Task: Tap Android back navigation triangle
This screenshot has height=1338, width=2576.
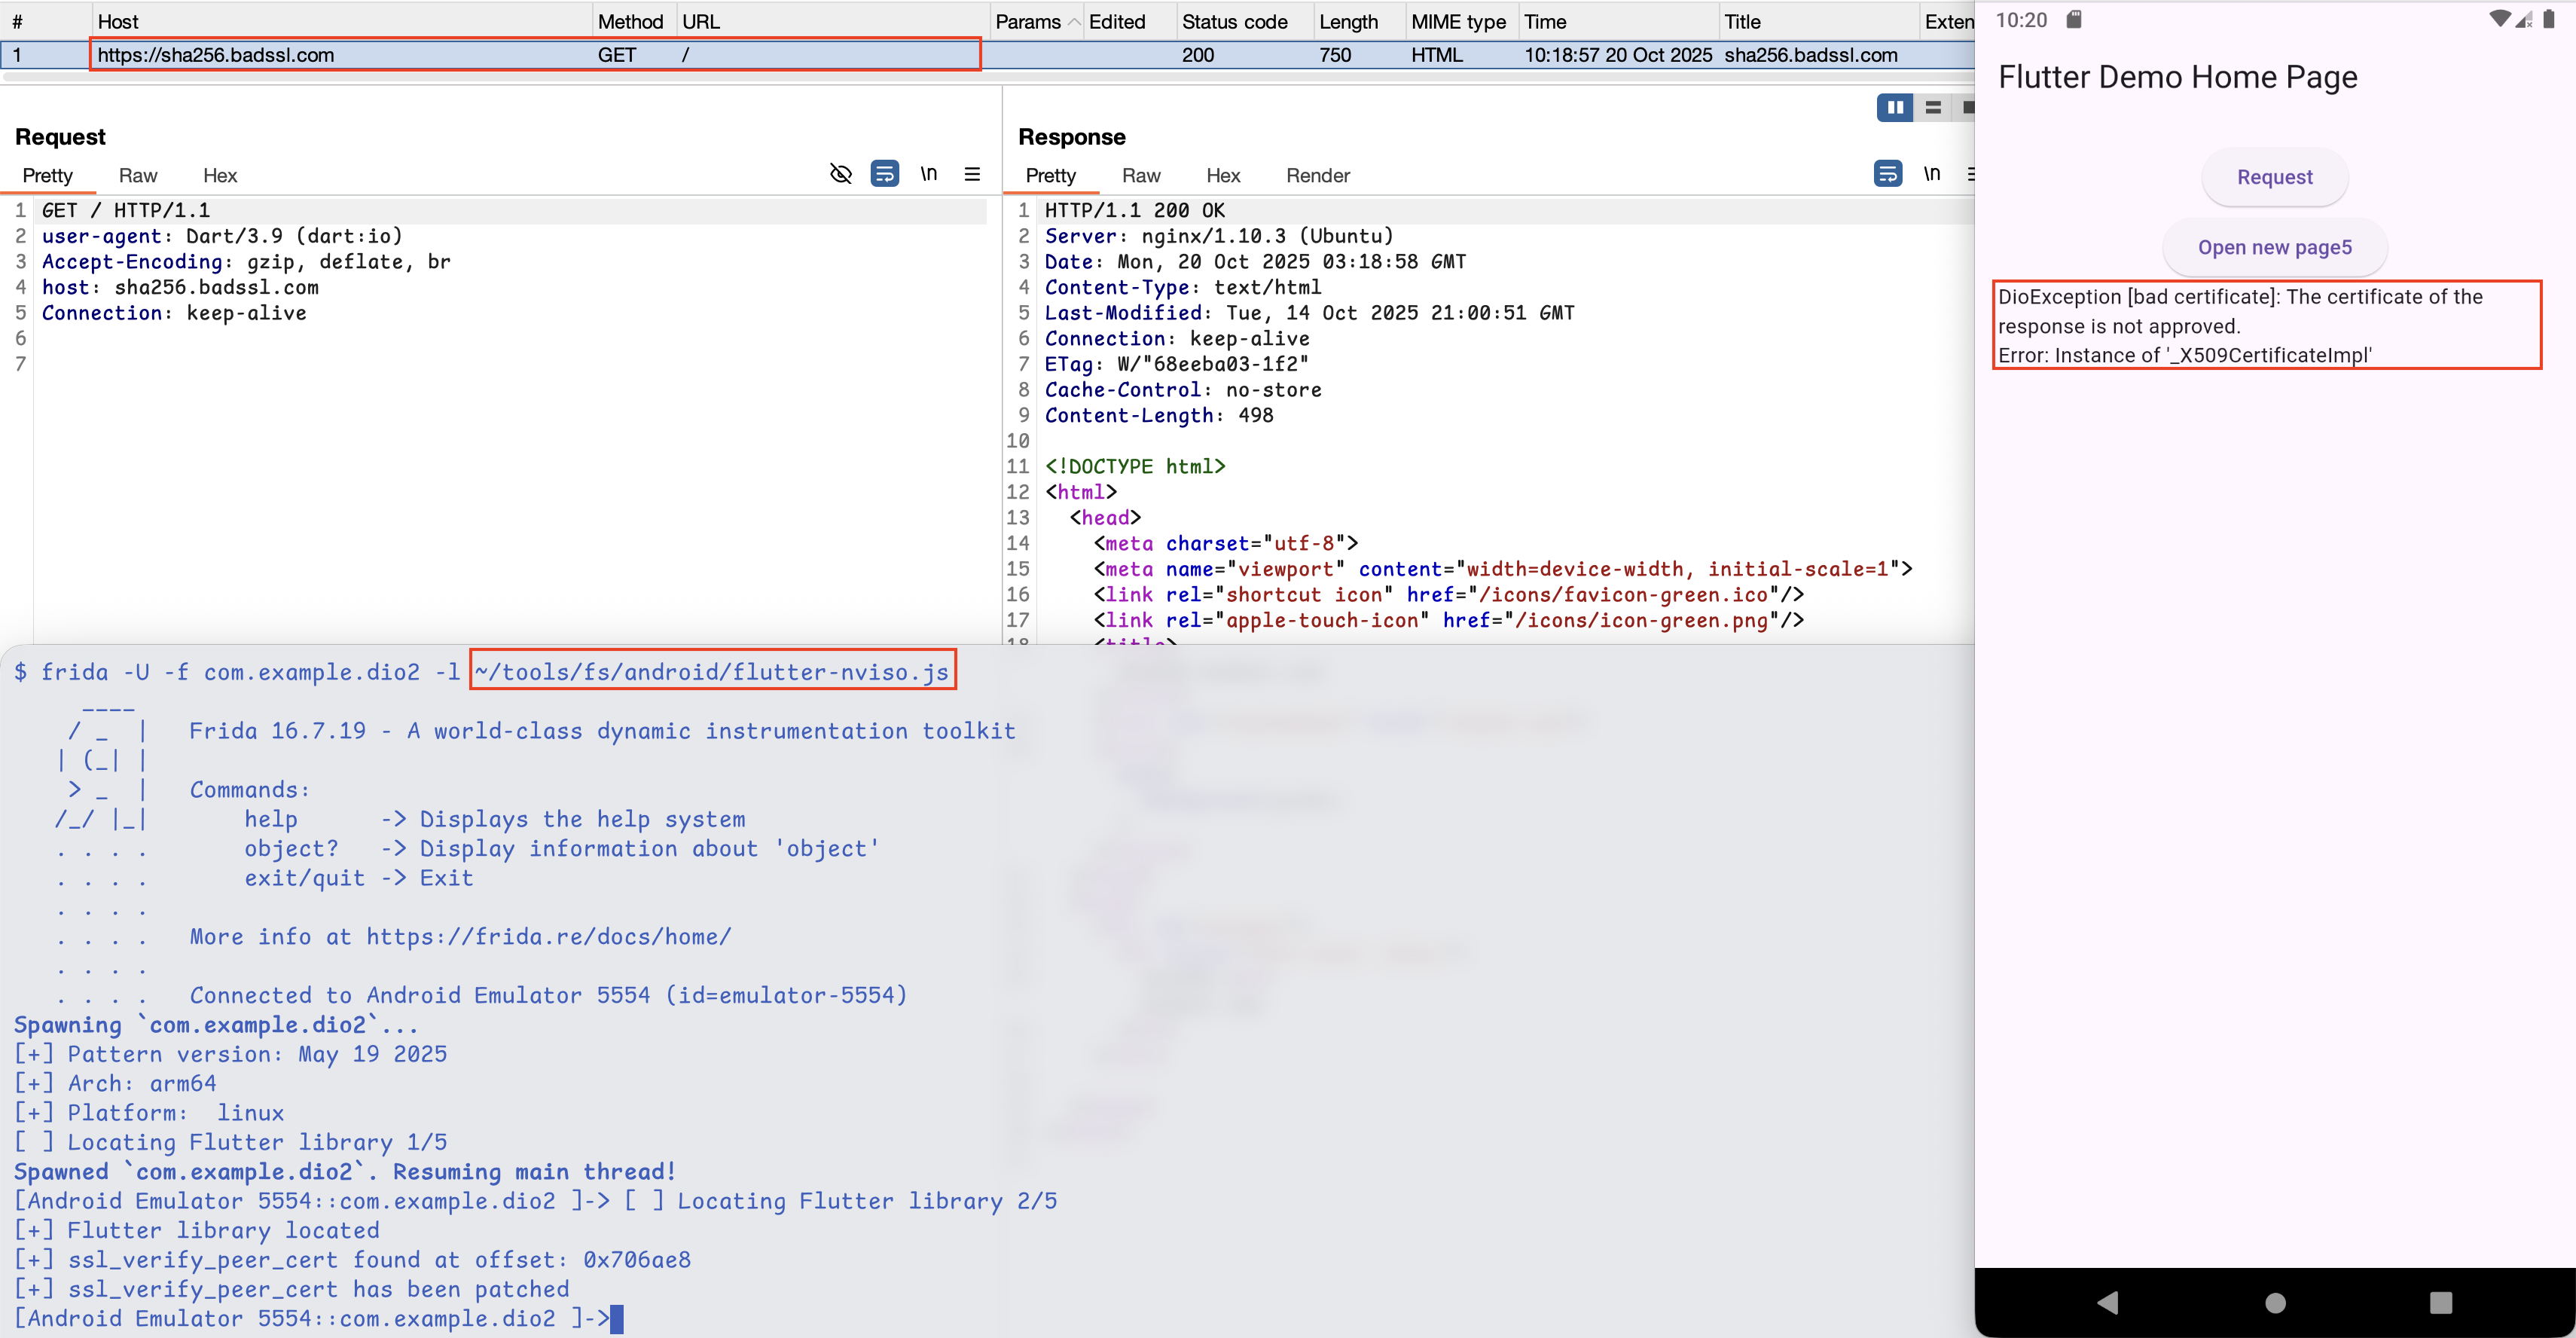Action: (x=2108, y=1302)
